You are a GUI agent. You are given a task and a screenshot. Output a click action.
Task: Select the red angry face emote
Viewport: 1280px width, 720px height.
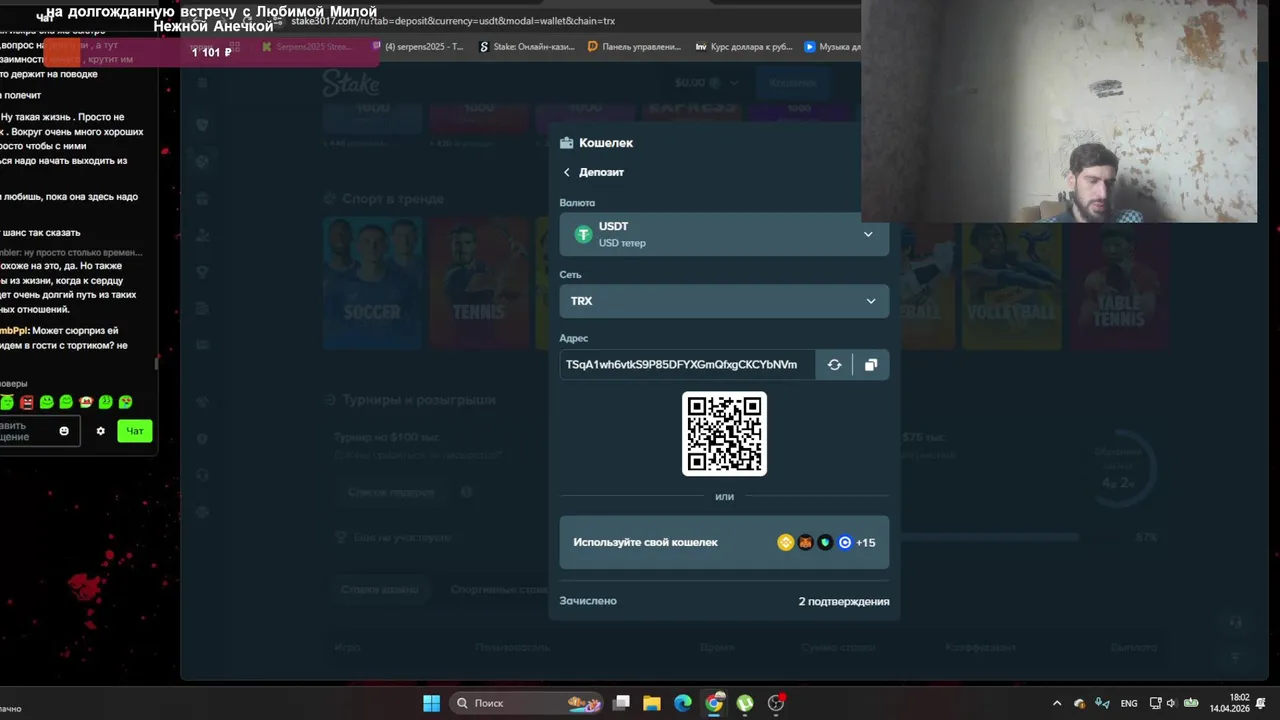(x=27, y=402)
